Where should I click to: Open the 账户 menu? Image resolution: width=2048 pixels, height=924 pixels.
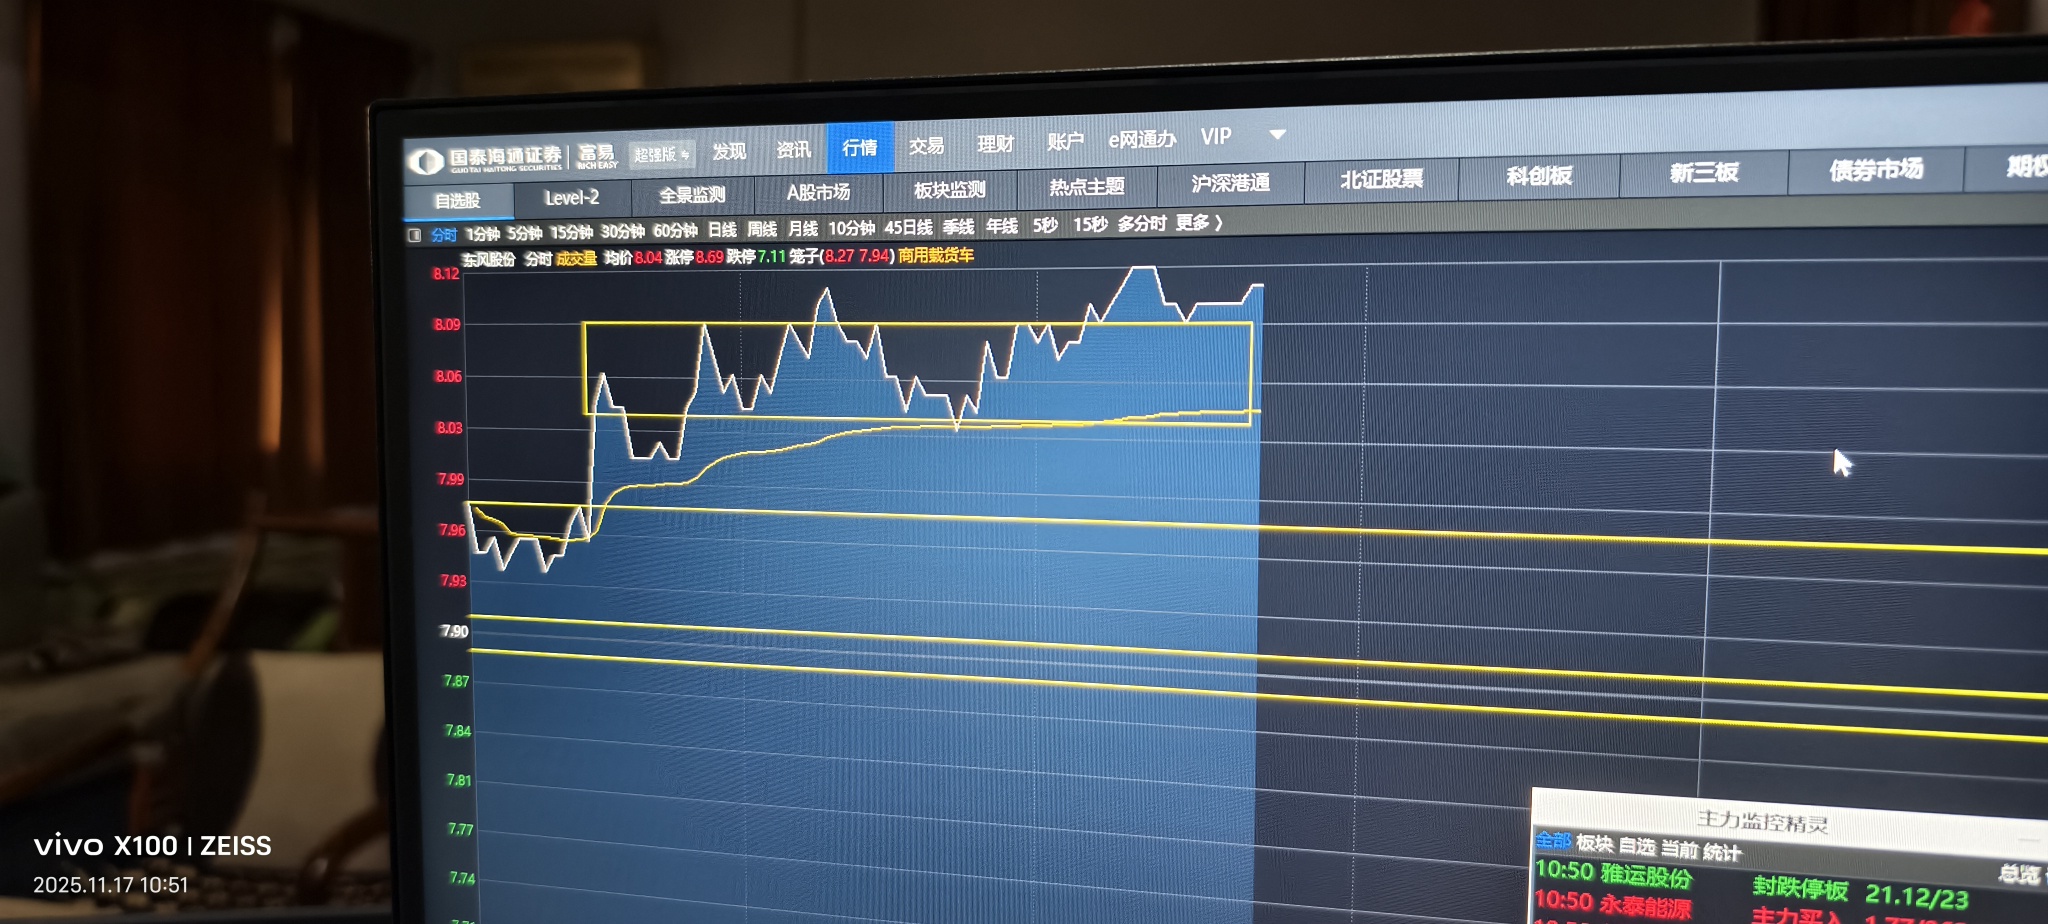pyautogui.click(x=1065, y=142)
